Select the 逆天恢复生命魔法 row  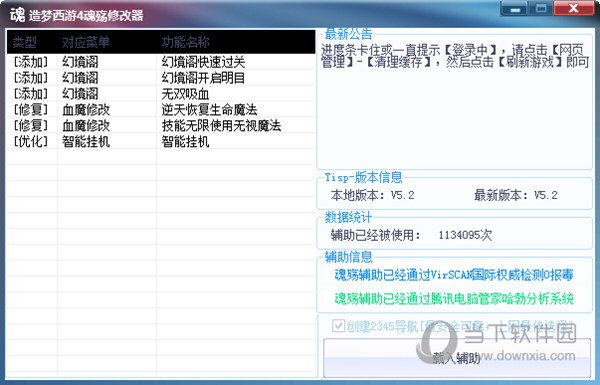[x=161, y=110]
